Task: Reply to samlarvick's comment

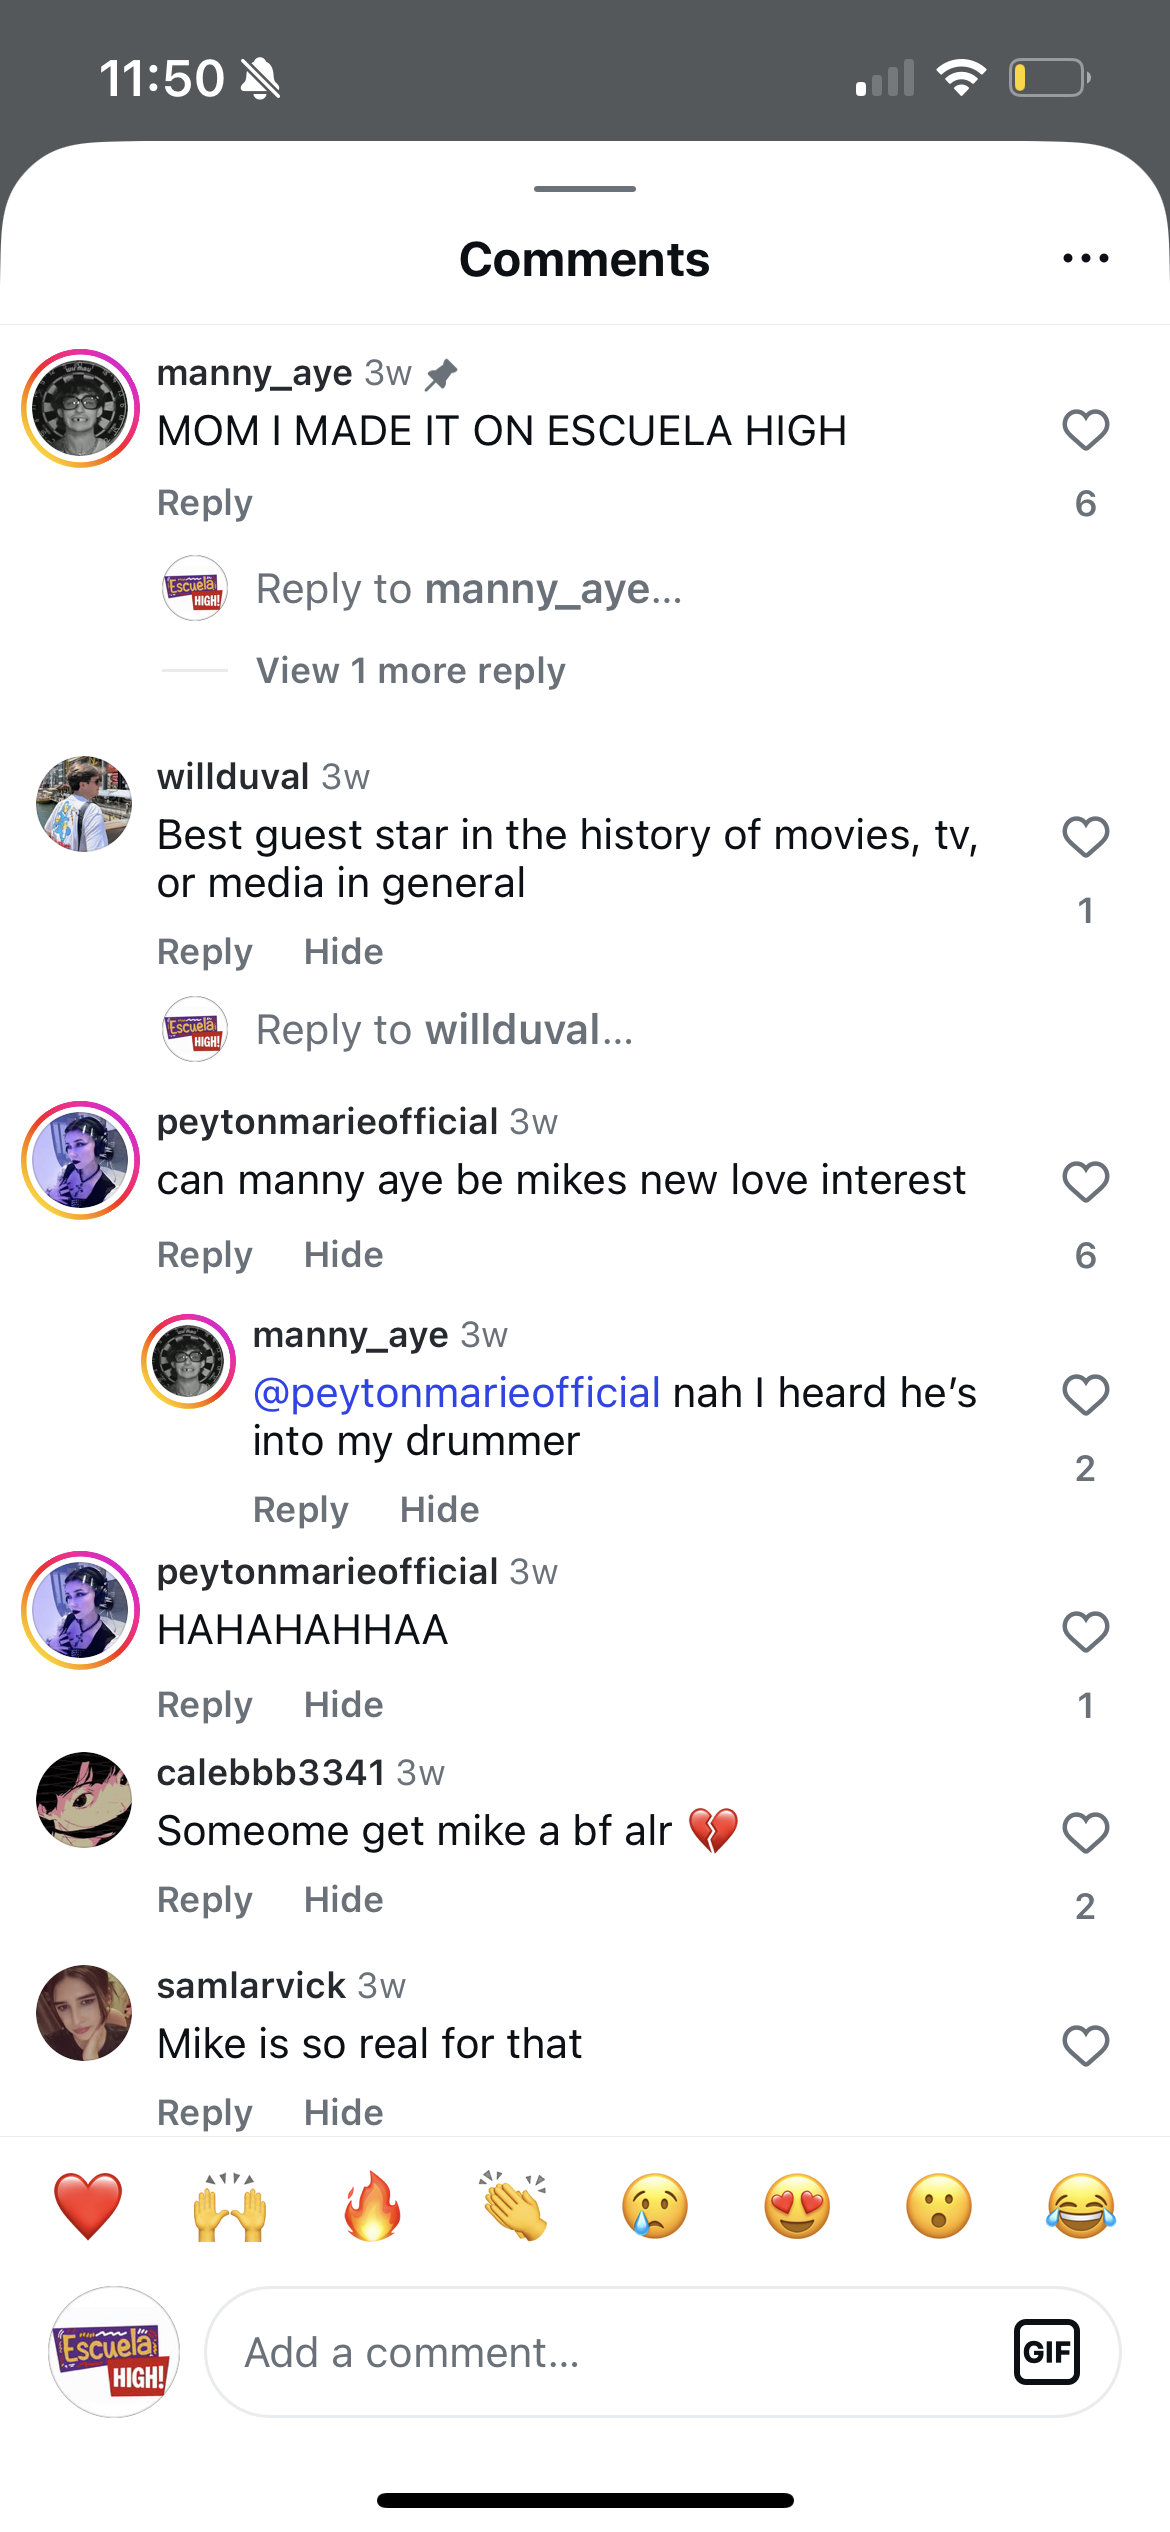Action: click(x=204, y=2112)
